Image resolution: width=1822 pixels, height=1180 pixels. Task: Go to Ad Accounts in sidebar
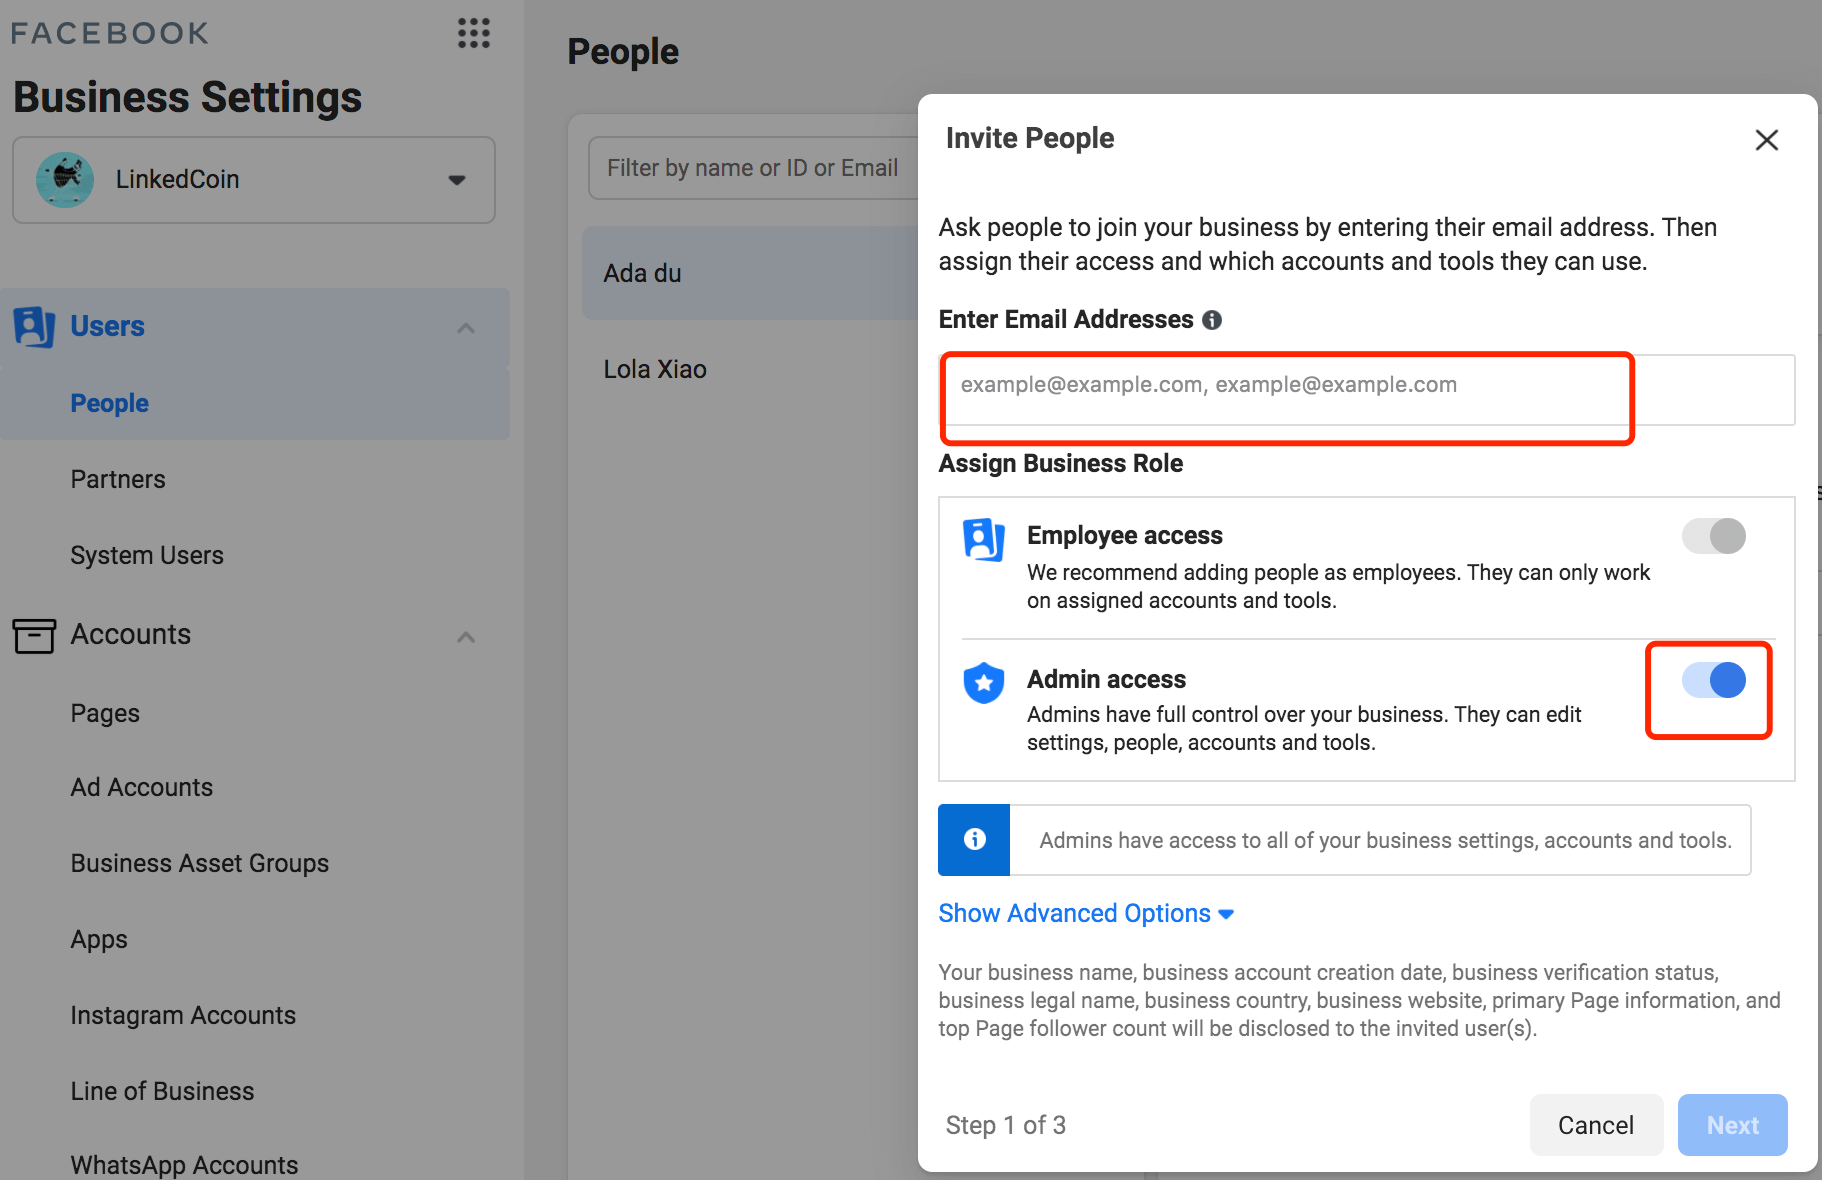[142, 787]
